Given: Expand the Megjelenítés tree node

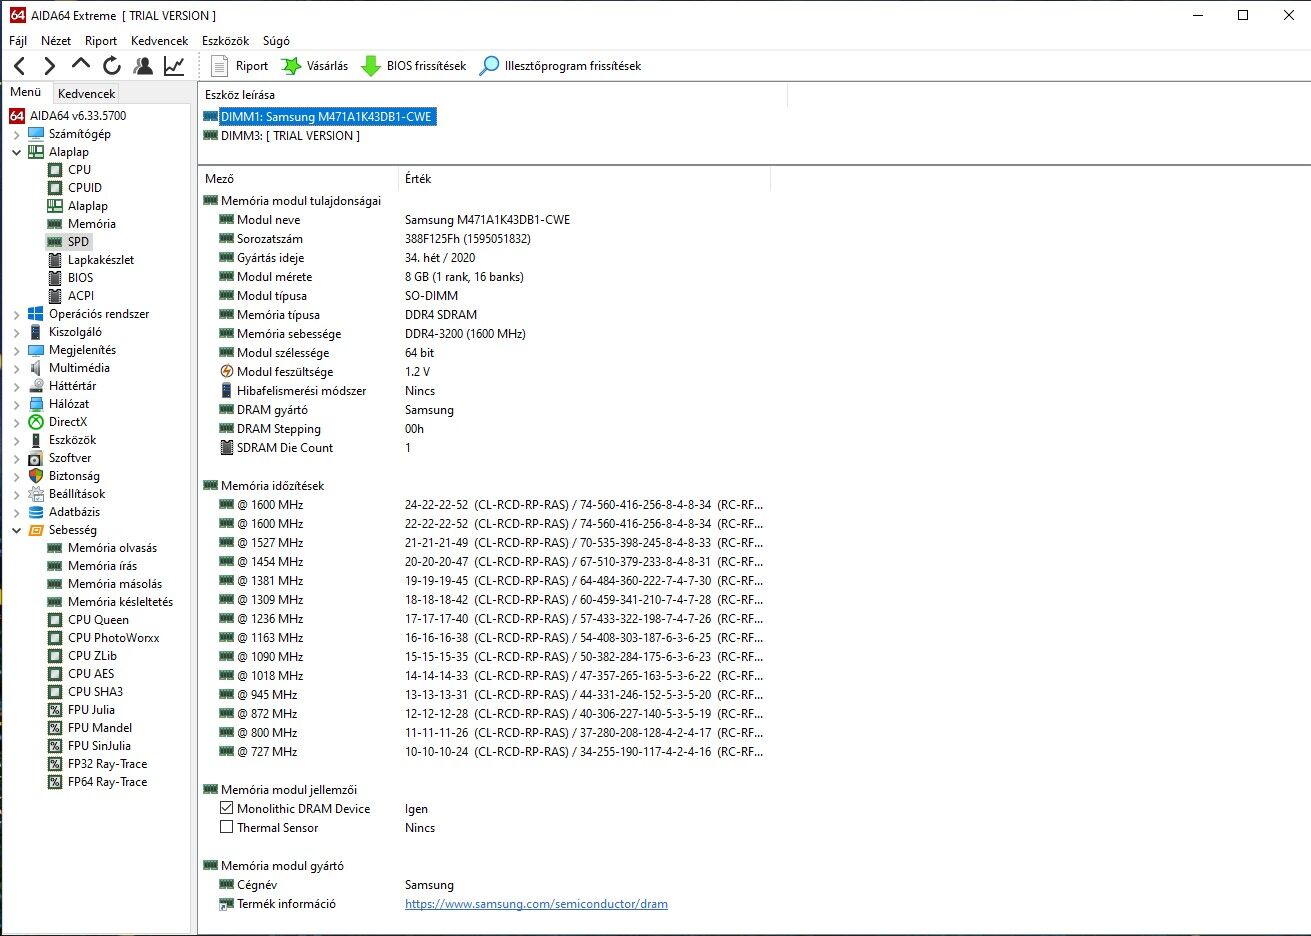Looking at the screenshot, I should 16,350.
